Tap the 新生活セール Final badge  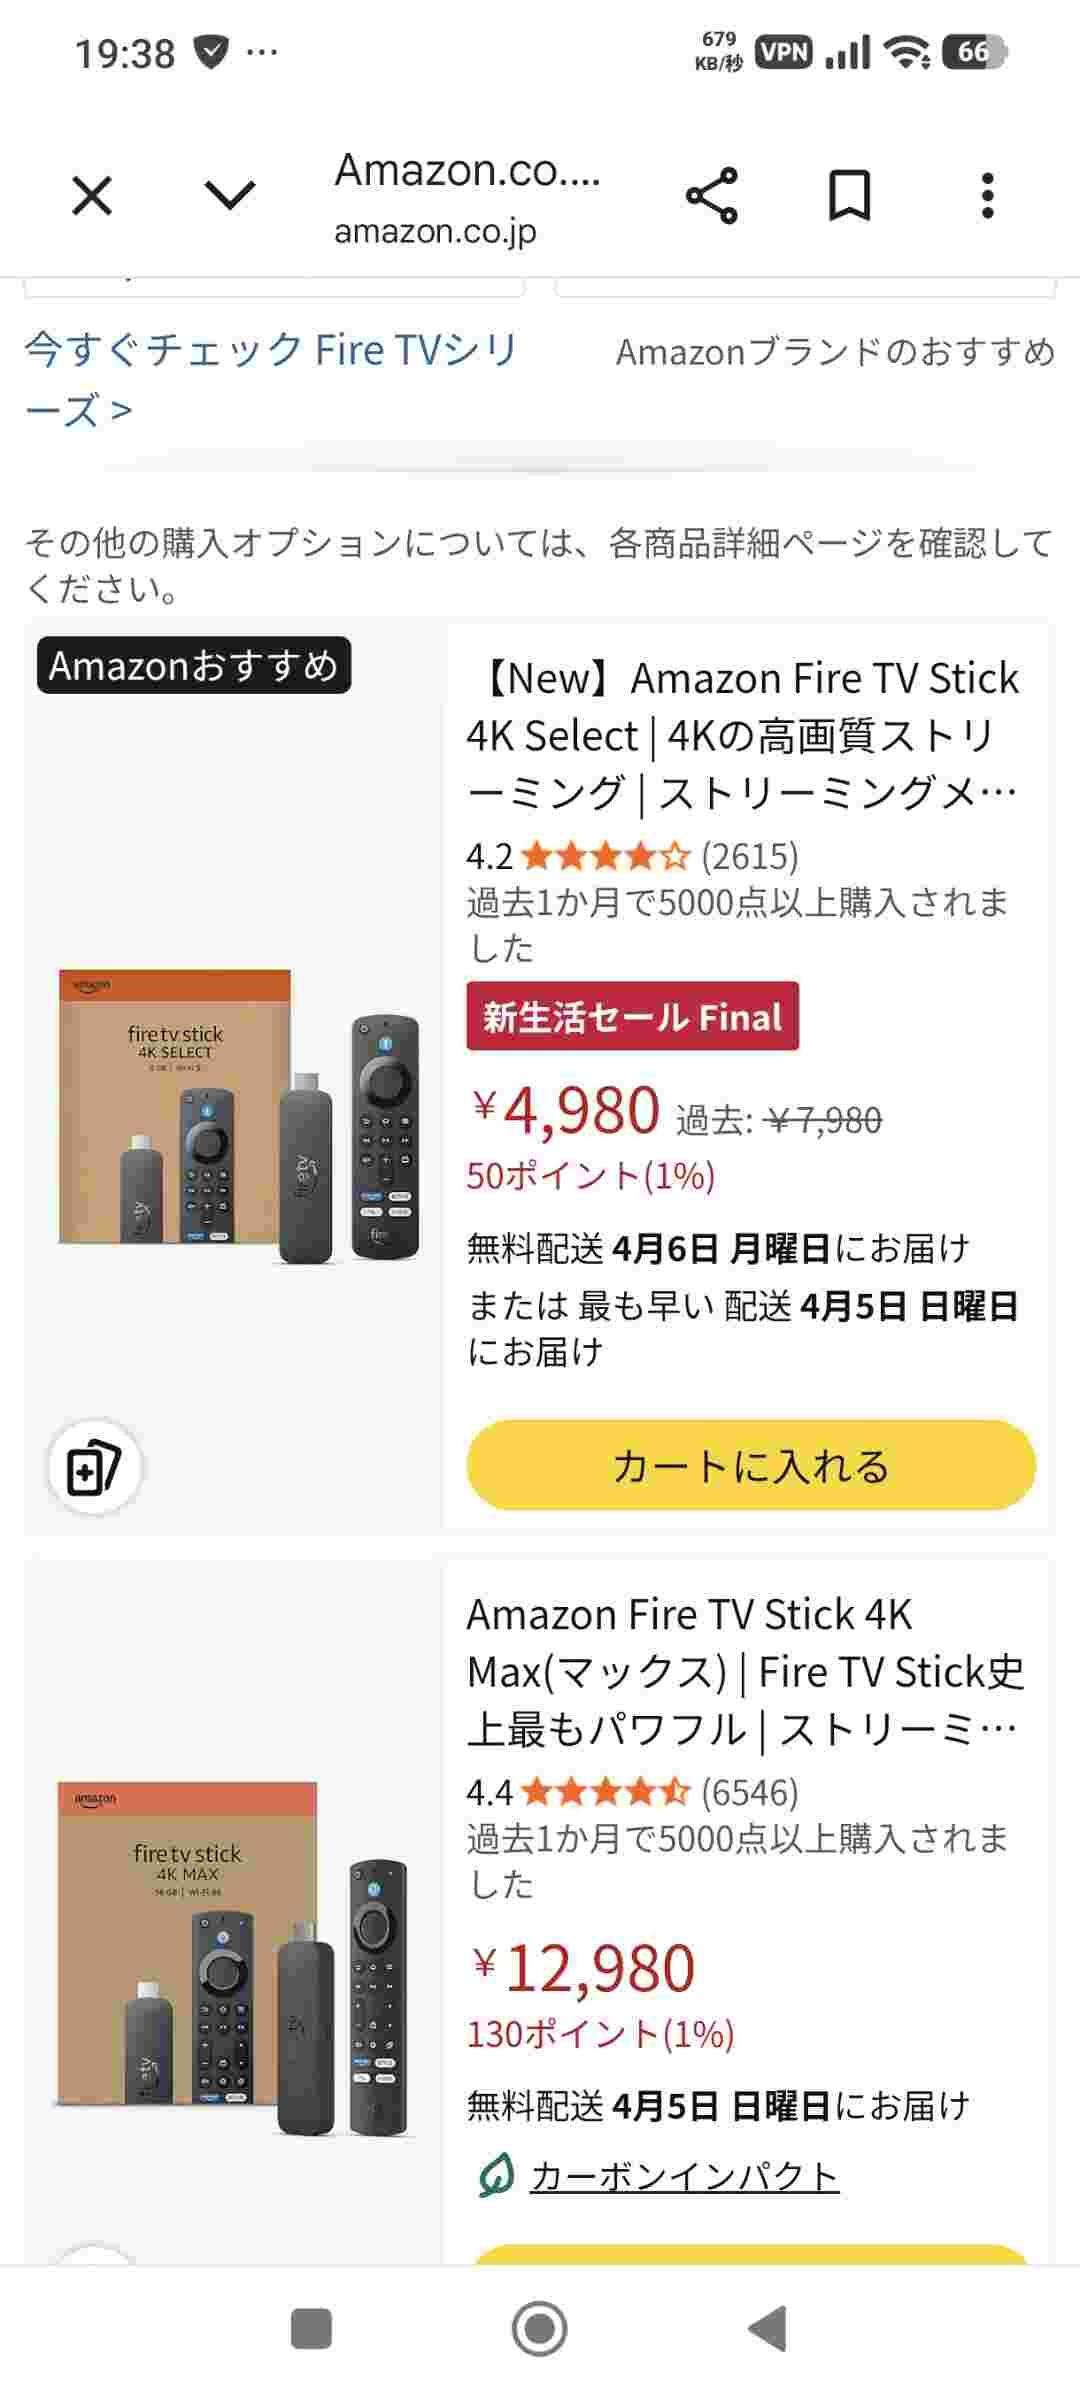pos(632,1017)
